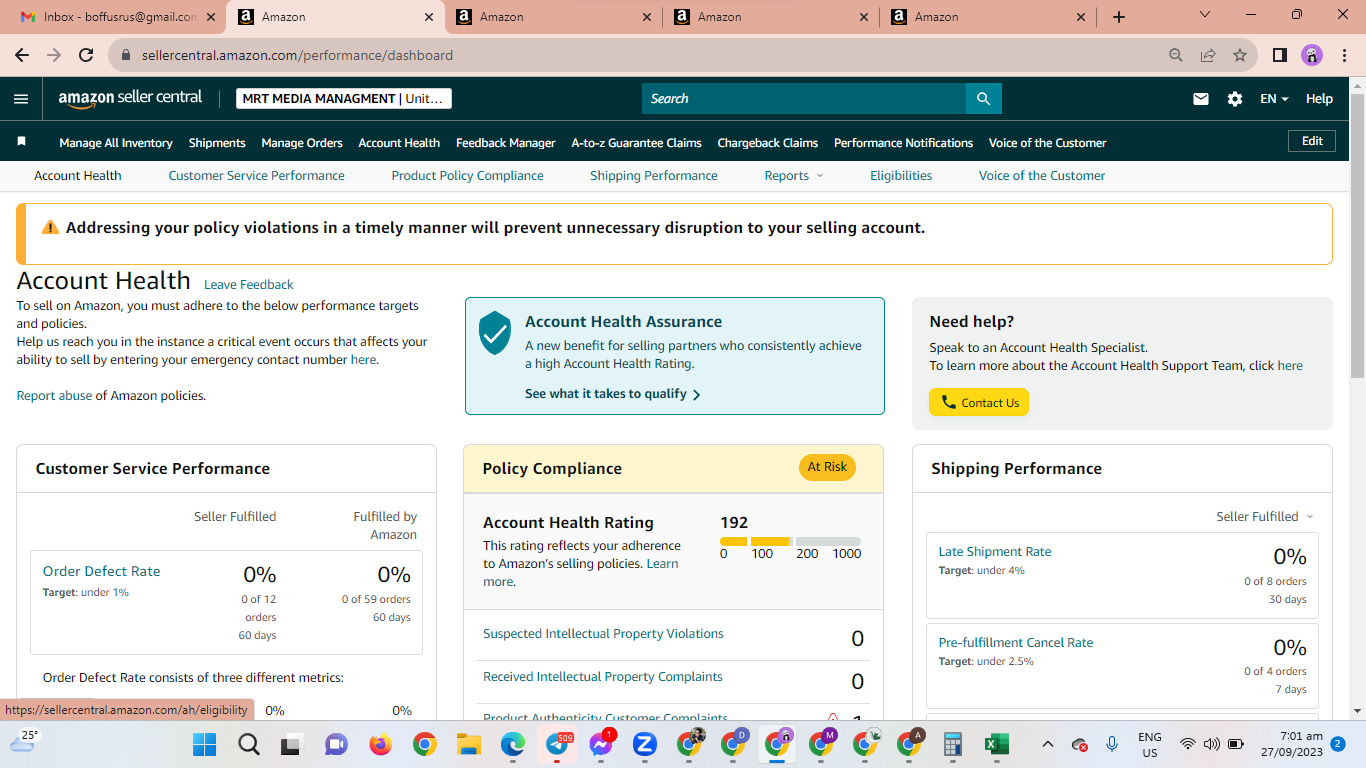Click the Amazon Seller Central logo
This screenshot has width=1366, height=768.
pos(130,98)
